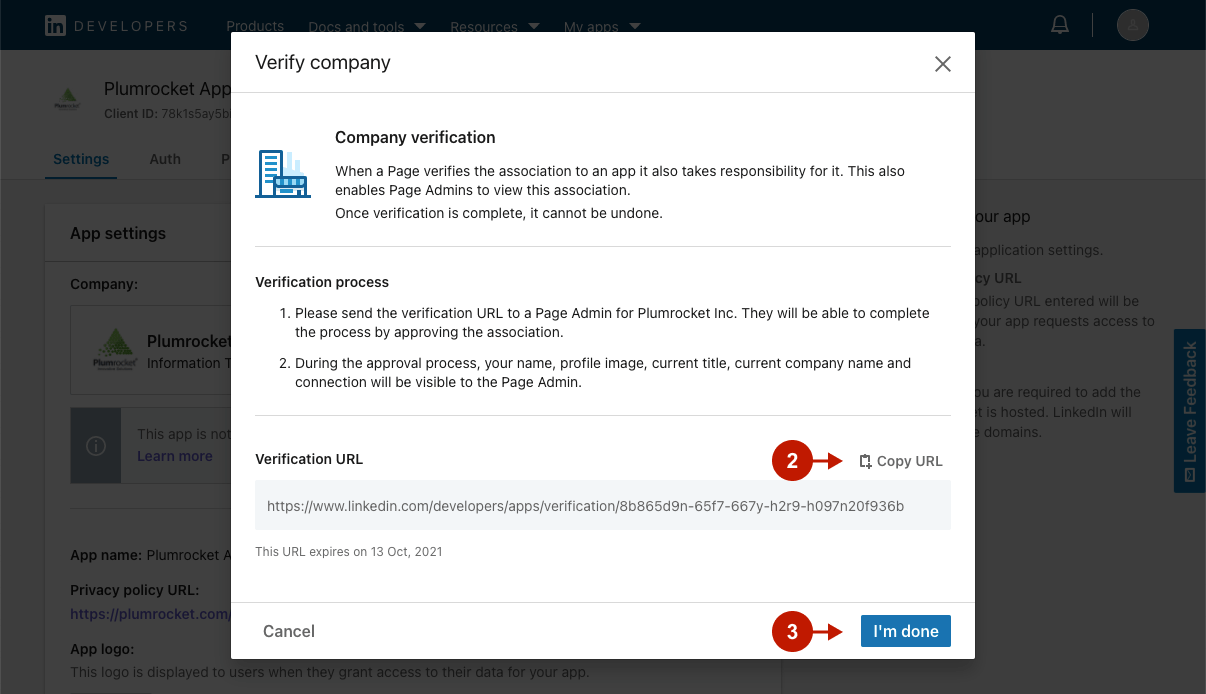Switch to the Settings tab

pos(81,159)
